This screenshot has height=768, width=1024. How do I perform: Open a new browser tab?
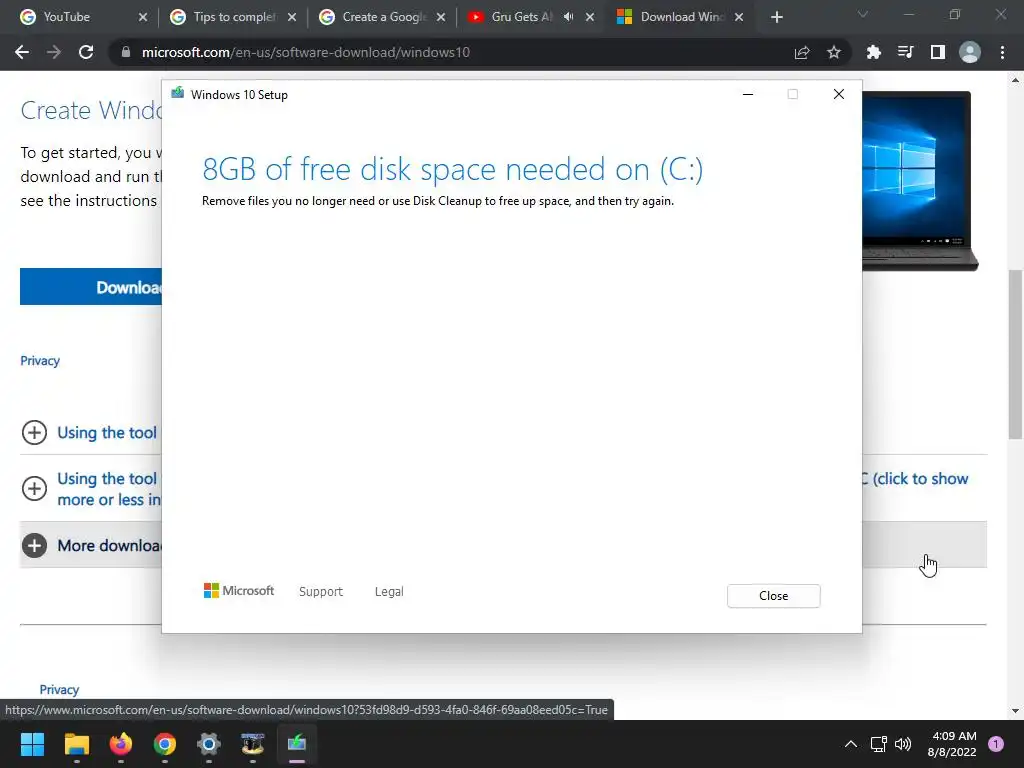776,17
